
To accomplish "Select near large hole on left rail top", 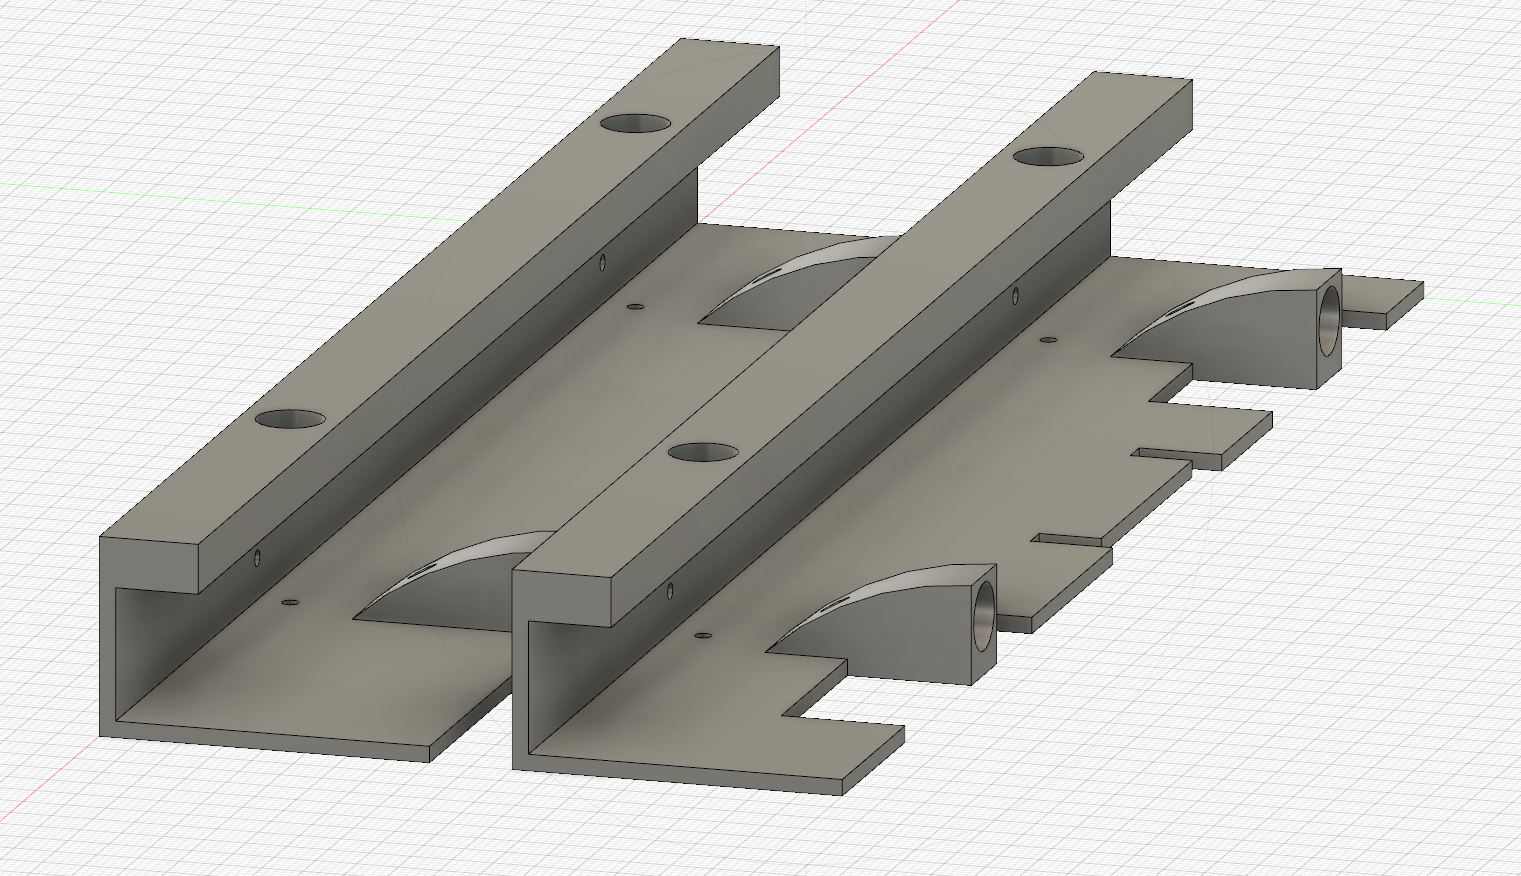I will click(291, 419).
